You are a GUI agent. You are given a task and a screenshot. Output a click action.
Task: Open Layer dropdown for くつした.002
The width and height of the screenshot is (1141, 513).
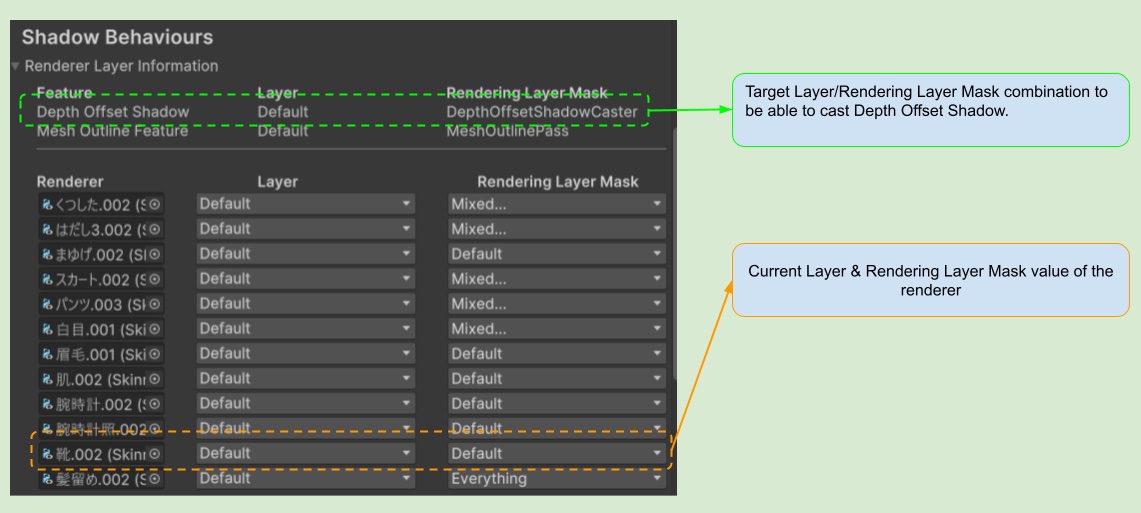click(x=306, y=204)
